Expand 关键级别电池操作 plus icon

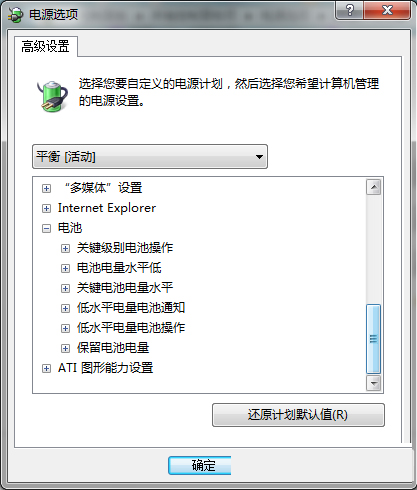[x=65, y=248]
